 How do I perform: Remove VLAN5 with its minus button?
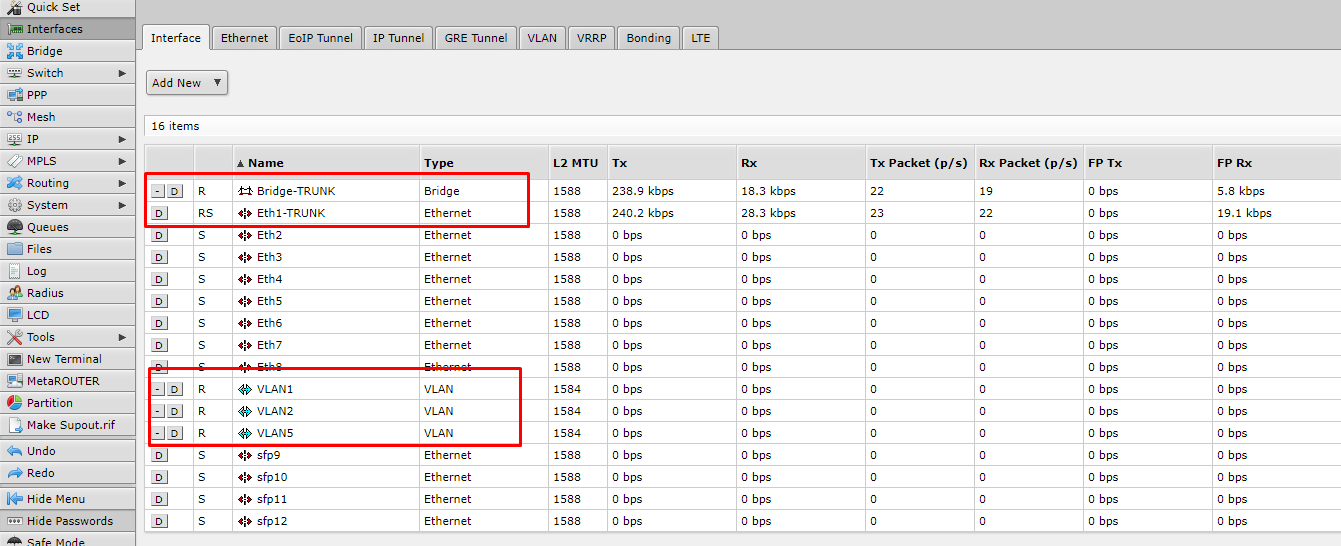(x=158, y=433)
